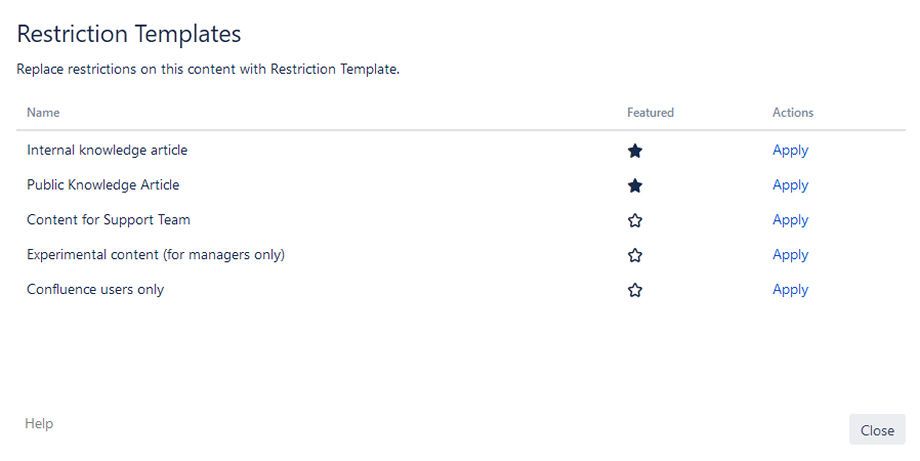Open the Help link
920x461 pixels.
click(39, 423)
